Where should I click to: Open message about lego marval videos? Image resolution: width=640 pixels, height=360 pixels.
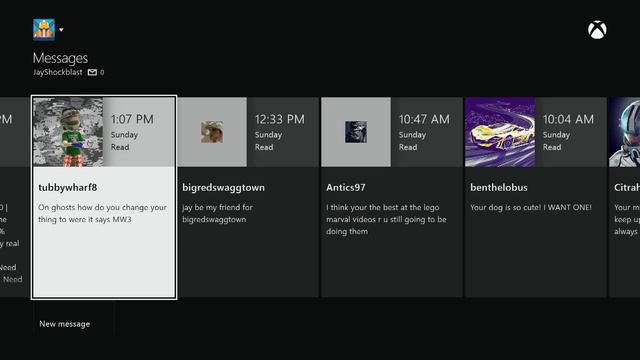point(386,219)
